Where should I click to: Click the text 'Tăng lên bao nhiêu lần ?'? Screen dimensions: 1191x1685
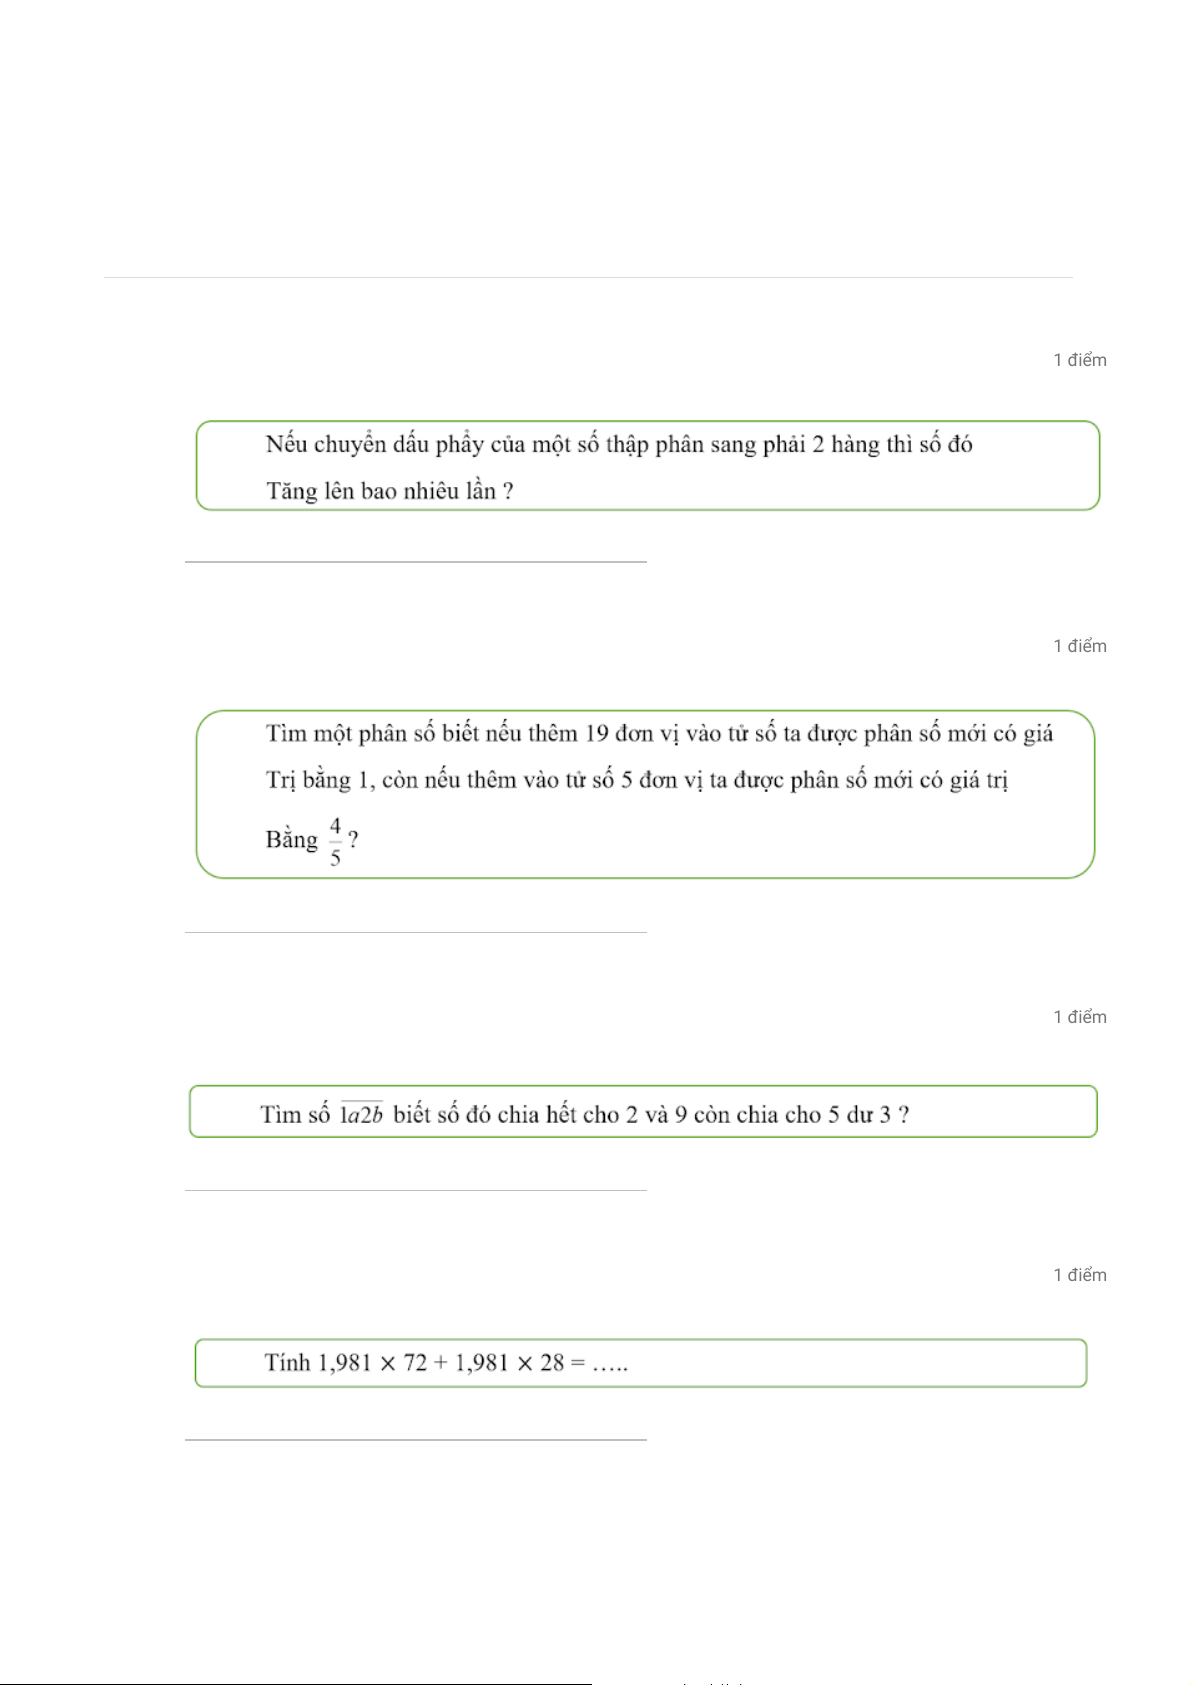[x=390, y=491]
